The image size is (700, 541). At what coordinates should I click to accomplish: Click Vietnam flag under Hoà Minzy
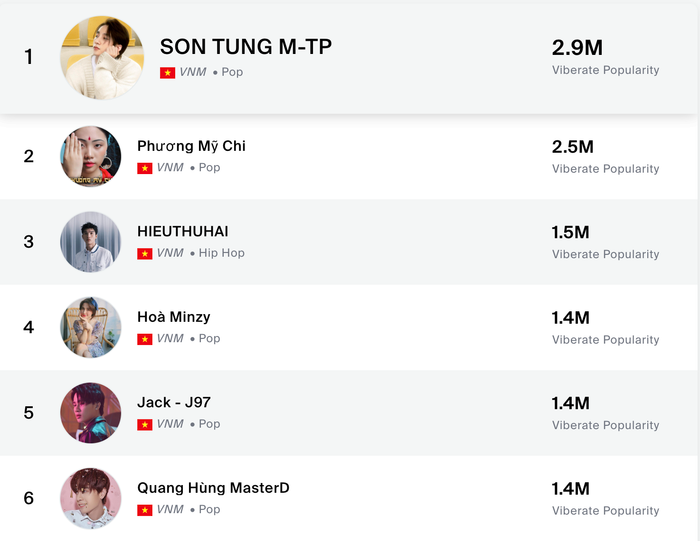145,339
